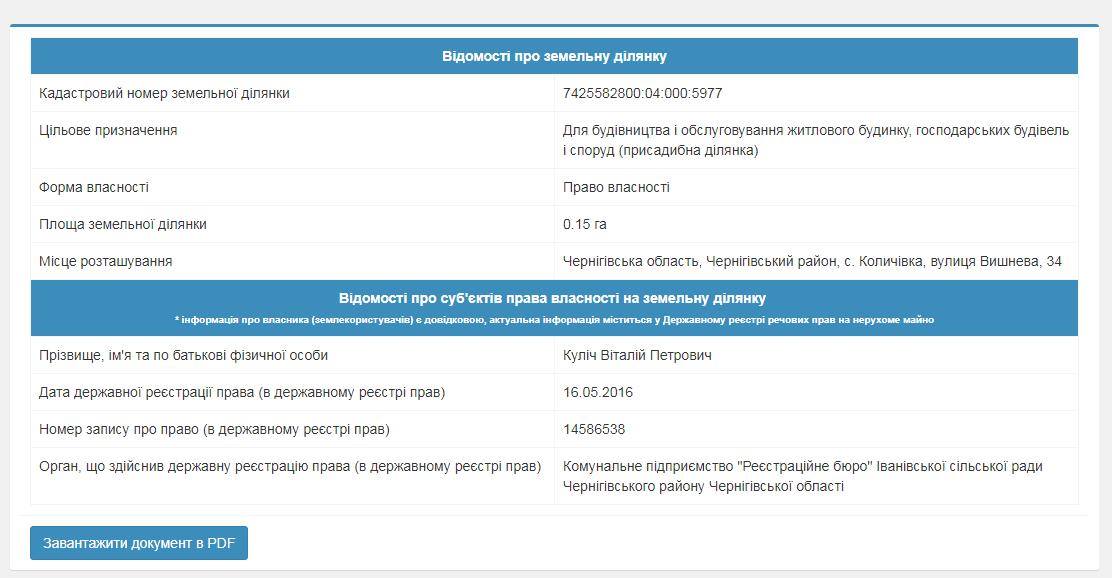Click the cadastral number 7425582800:04:000:5977
This screenshot has height=578, width=1112.
[x=642, y=93]
